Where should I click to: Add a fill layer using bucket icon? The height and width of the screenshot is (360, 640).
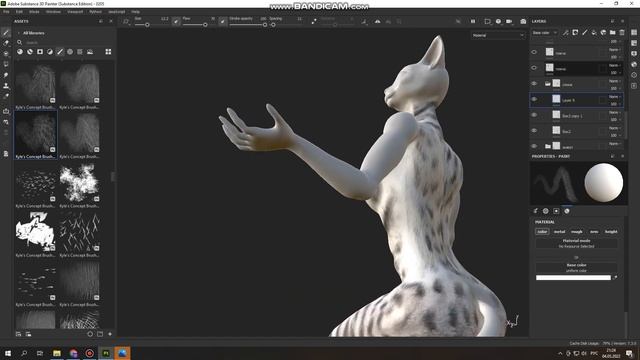click(594, 33)
